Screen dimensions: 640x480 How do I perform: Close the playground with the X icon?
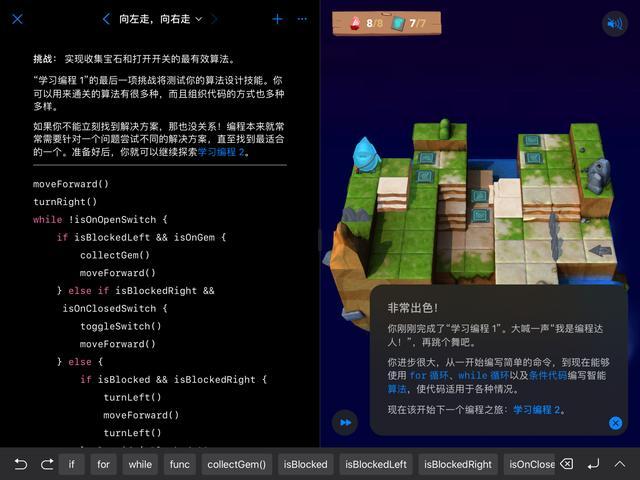click(x=16, y=19)
